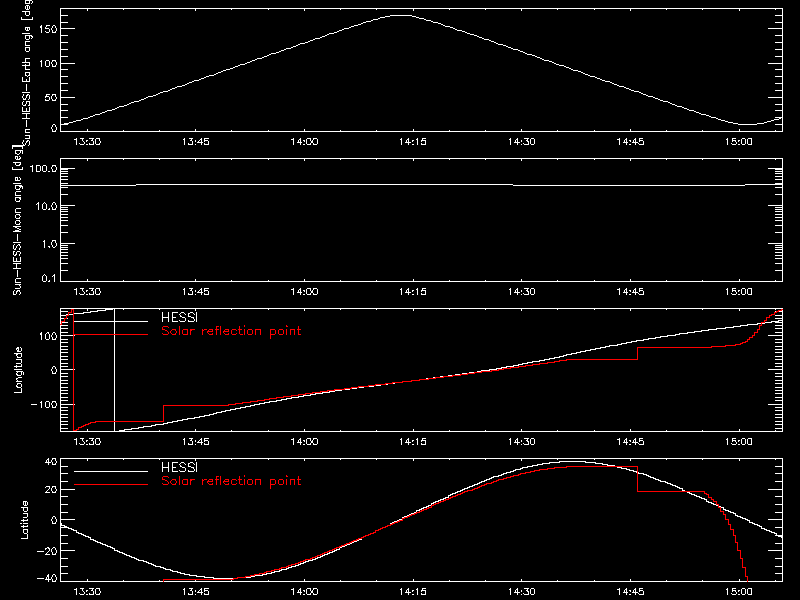800x600 pixels.
Task: Click the 50 tick label on Sun-HESSI-Earth plot
Action: pos(51,97)
